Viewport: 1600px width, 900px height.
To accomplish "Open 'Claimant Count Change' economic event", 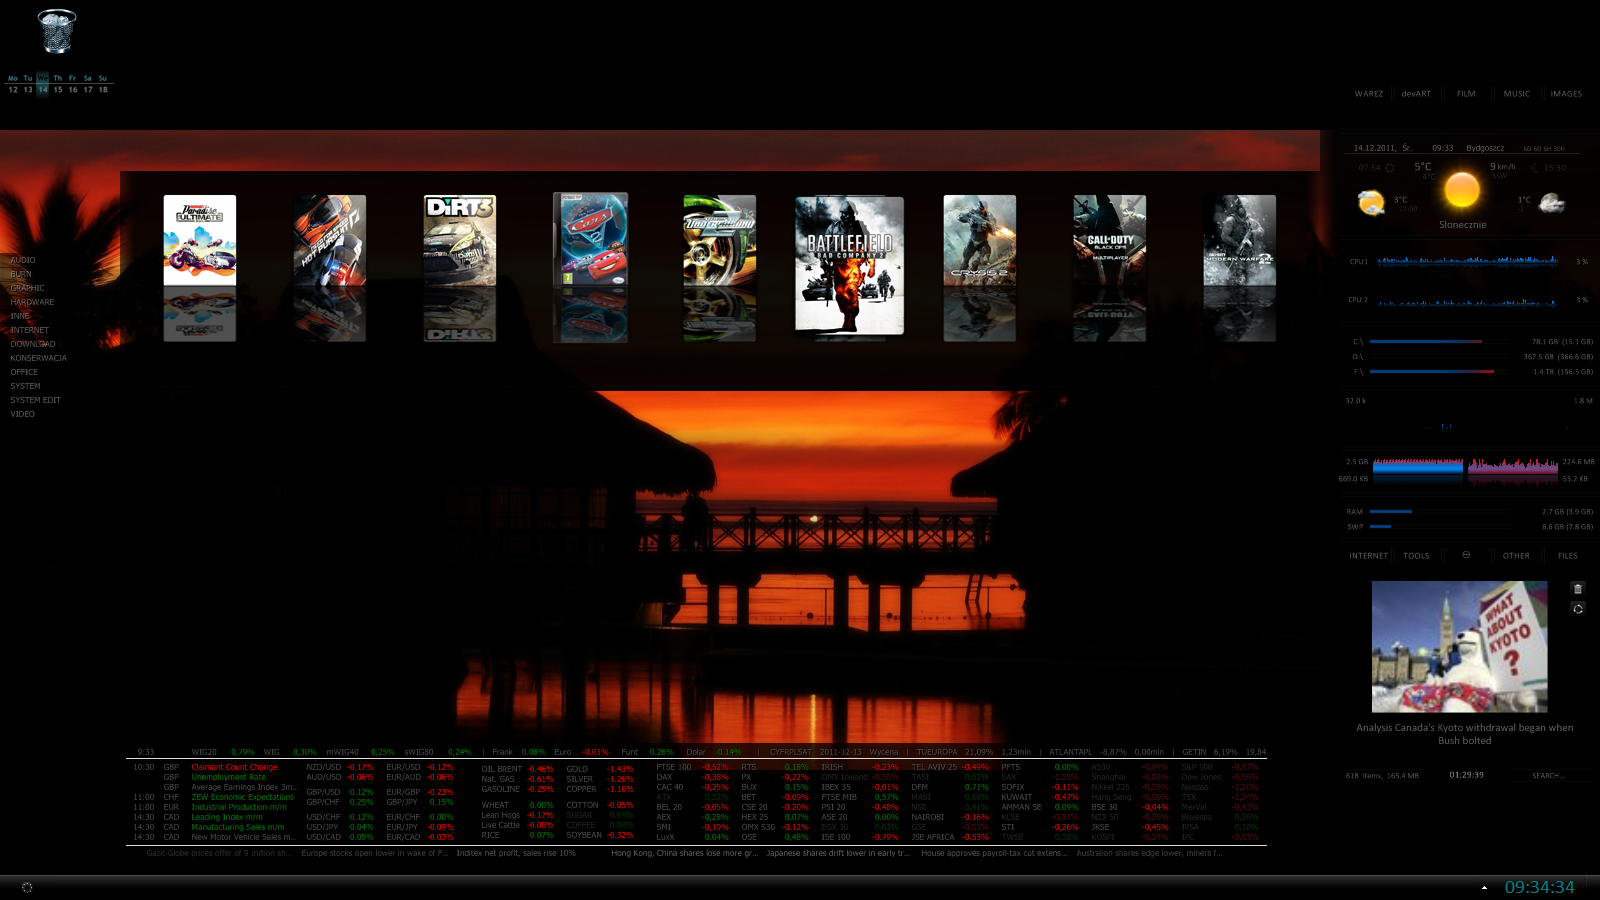I will 235,767.
